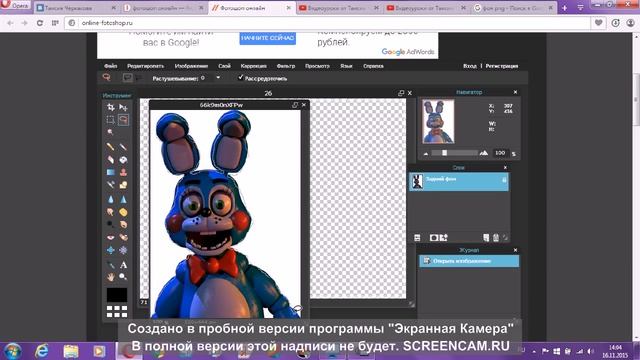Screen dimensions: 640x360
Task: Select the Sponge tool
Action: 123,212
